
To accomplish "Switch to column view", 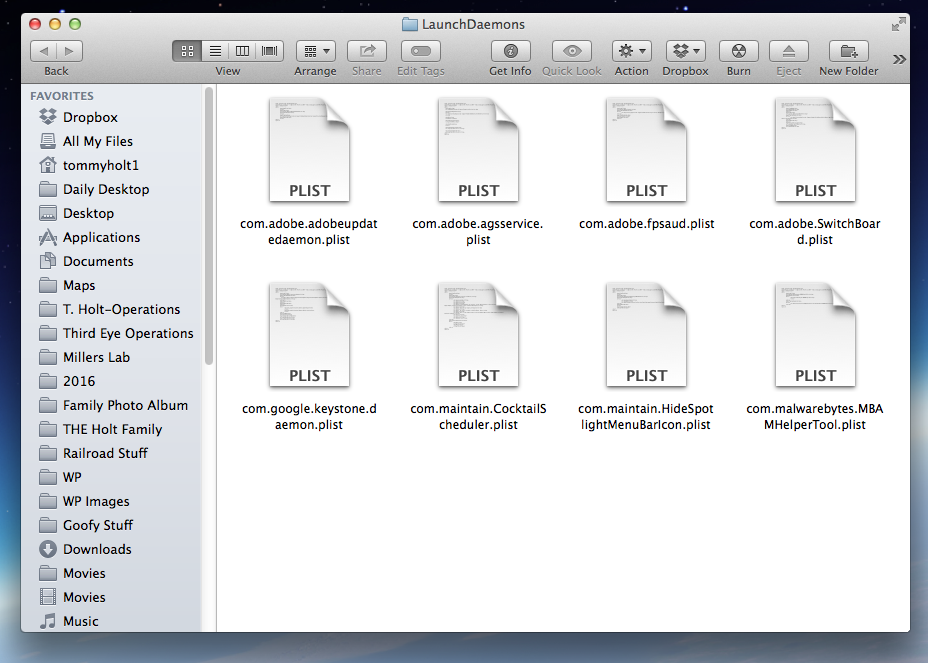I will click(x=242, y=51).
